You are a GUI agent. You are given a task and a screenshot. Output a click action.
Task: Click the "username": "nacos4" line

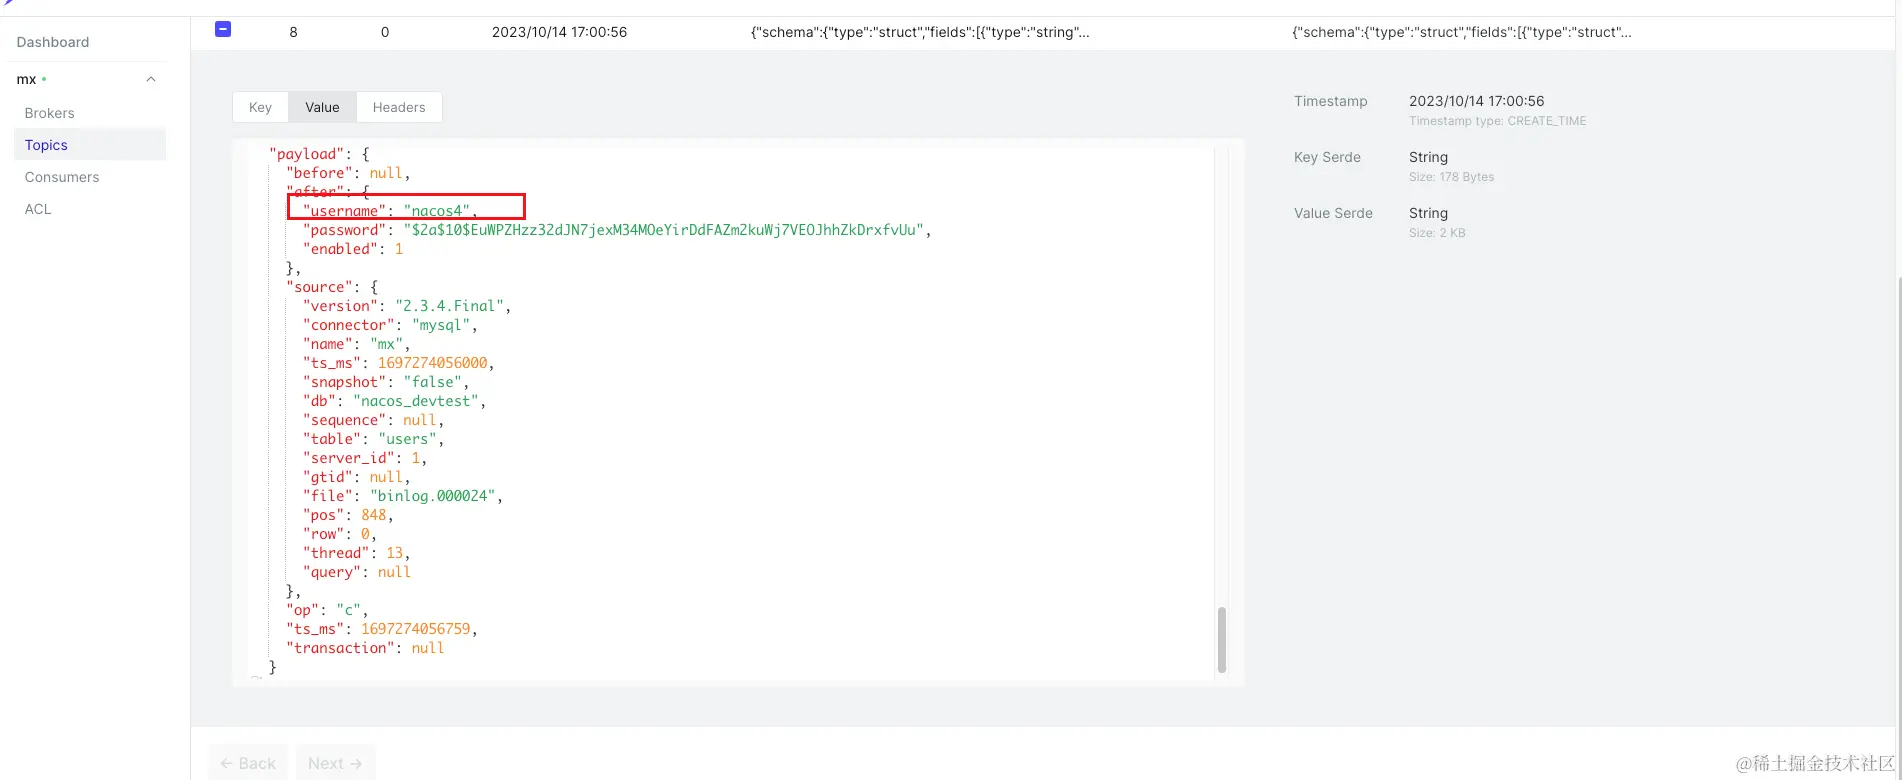pos(390,211)
